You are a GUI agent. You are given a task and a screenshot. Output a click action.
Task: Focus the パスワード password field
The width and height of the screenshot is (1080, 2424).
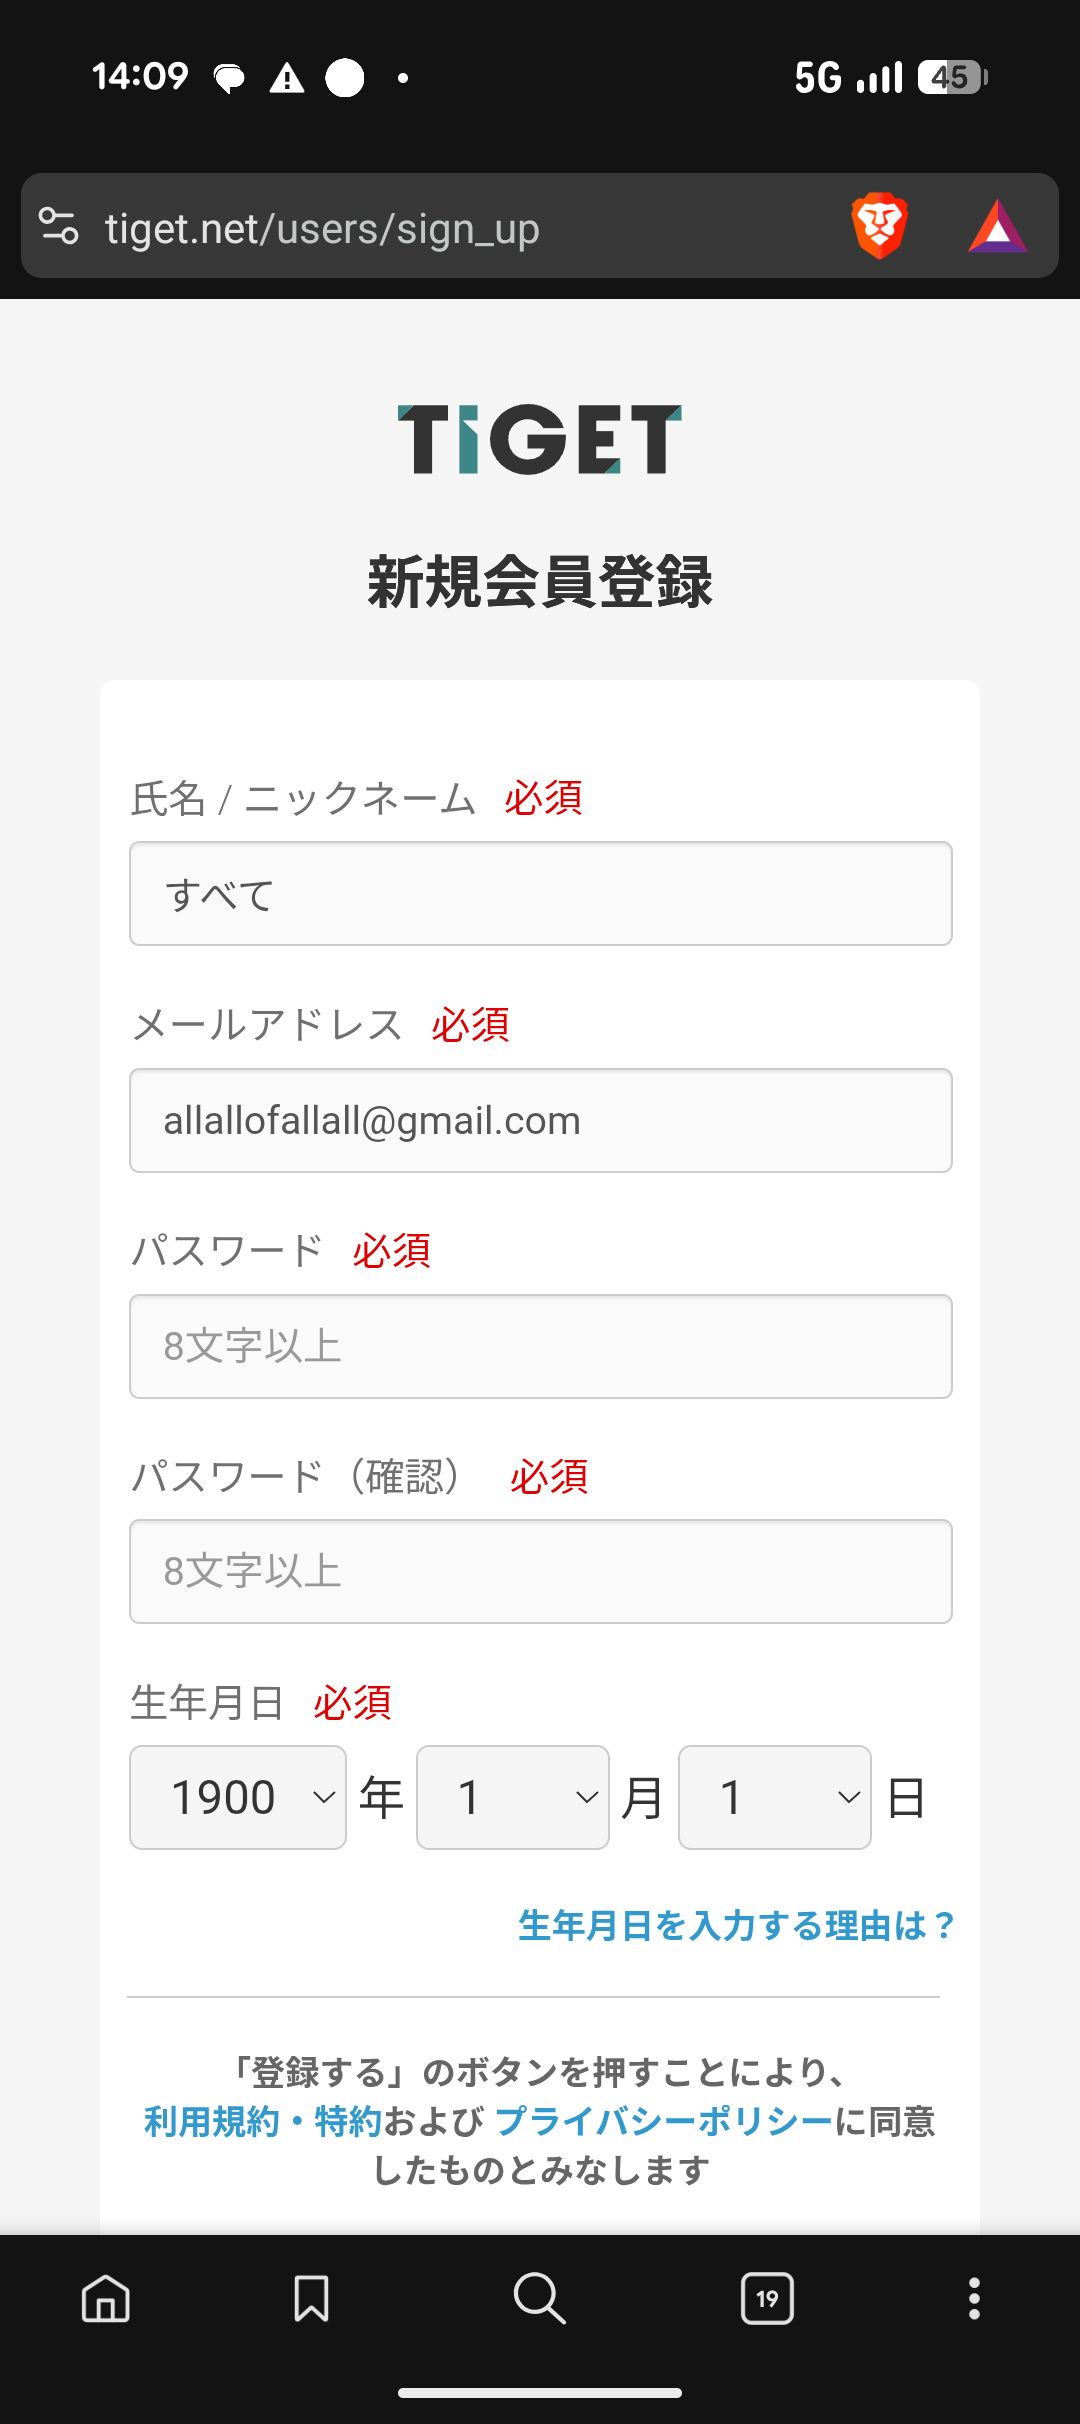point(540,1346)
